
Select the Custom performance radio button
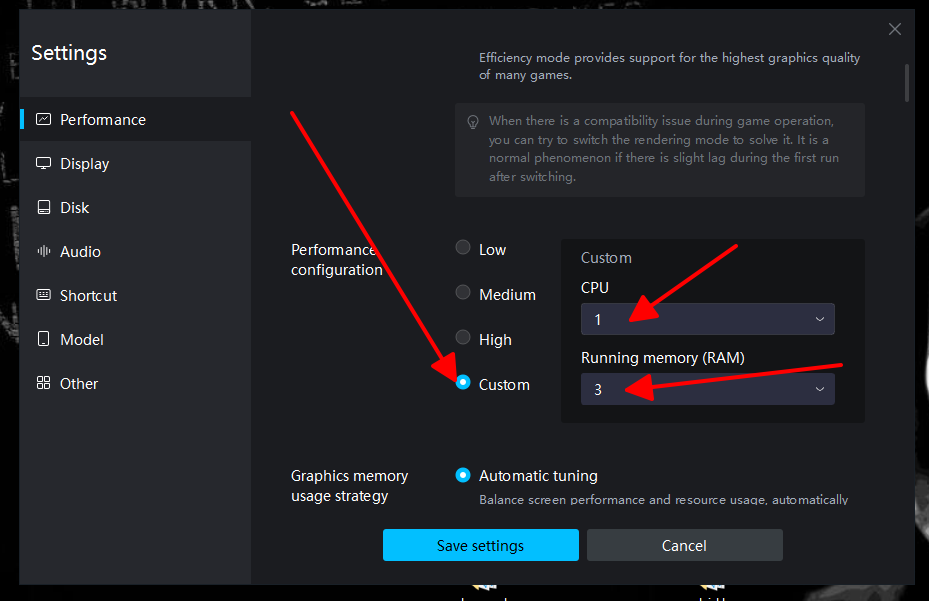(463, 382)
